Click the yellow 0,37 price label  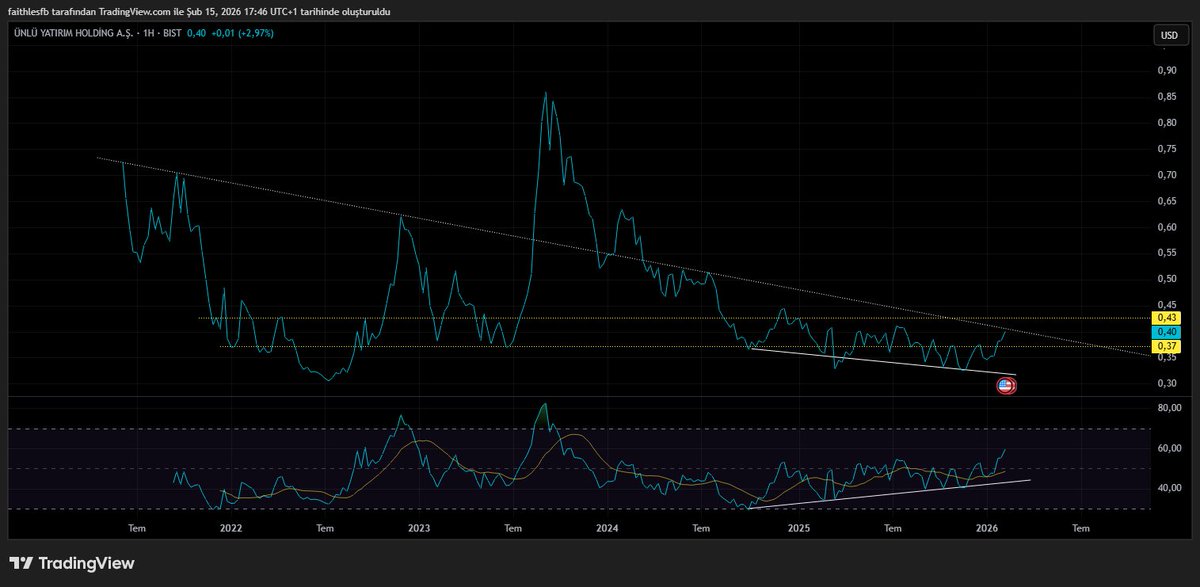[1167, 346]
